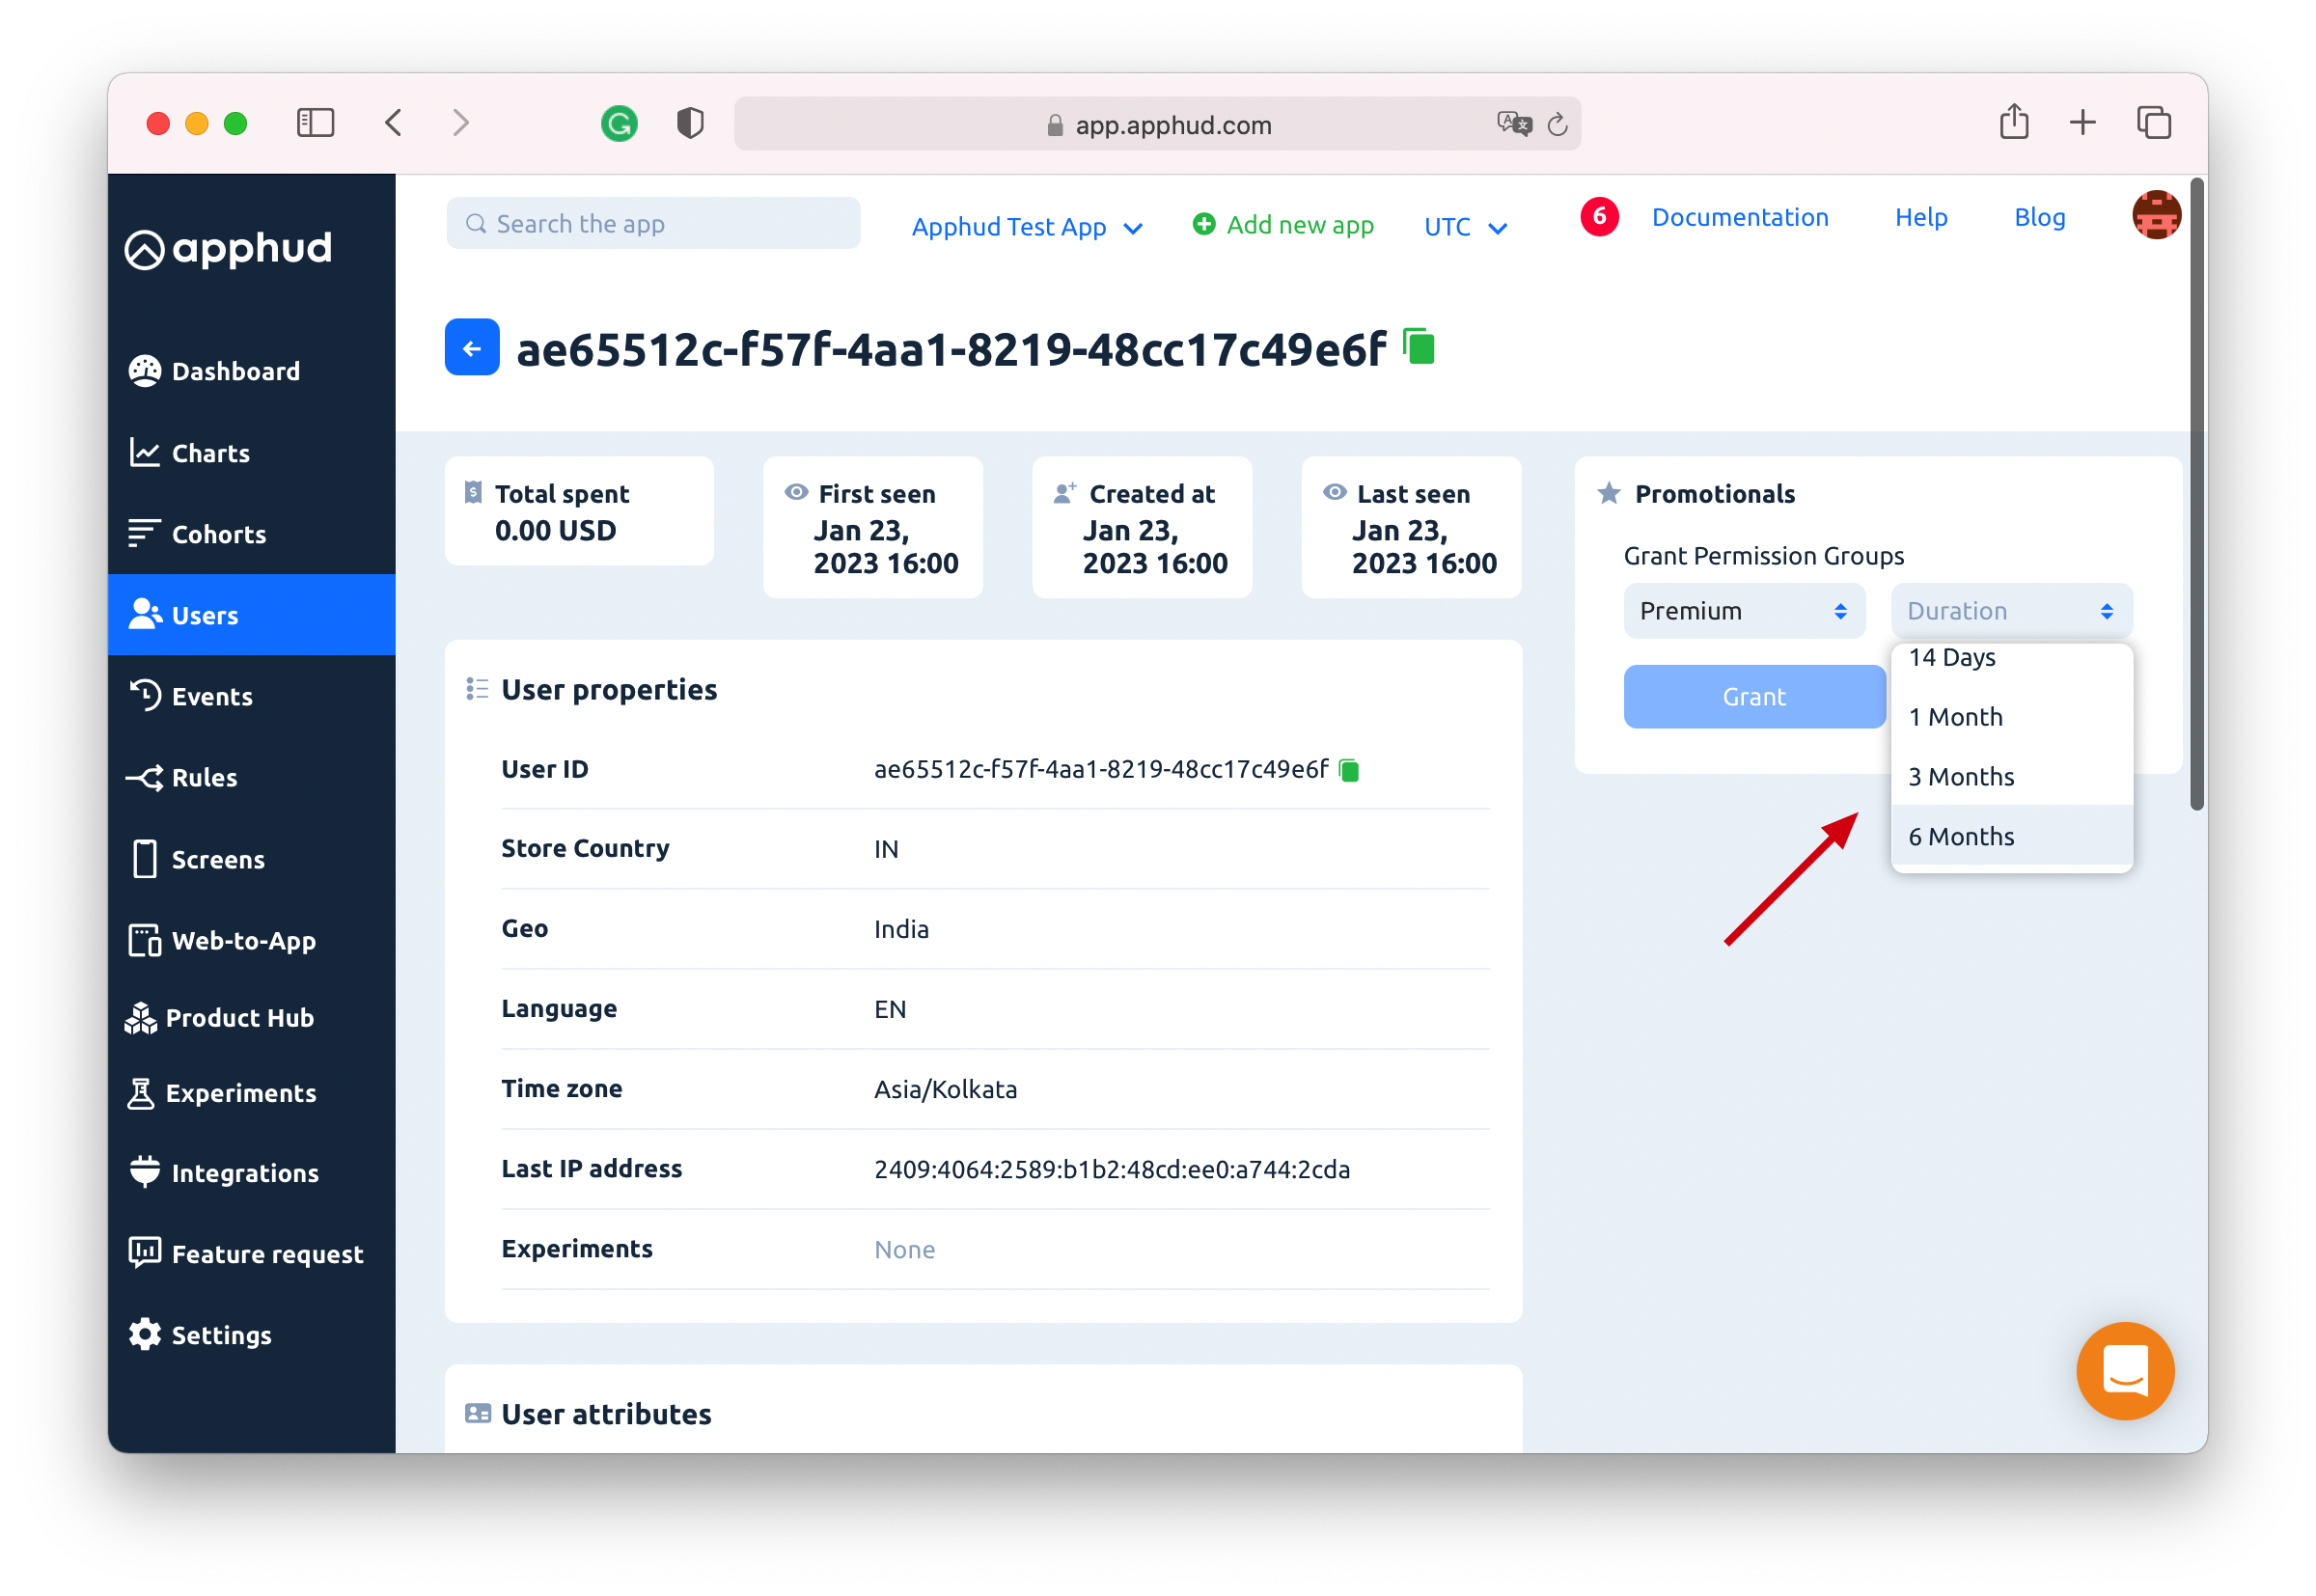
Task: Open the Premium permission group dropdown
Action: [x=1743, y=611]
